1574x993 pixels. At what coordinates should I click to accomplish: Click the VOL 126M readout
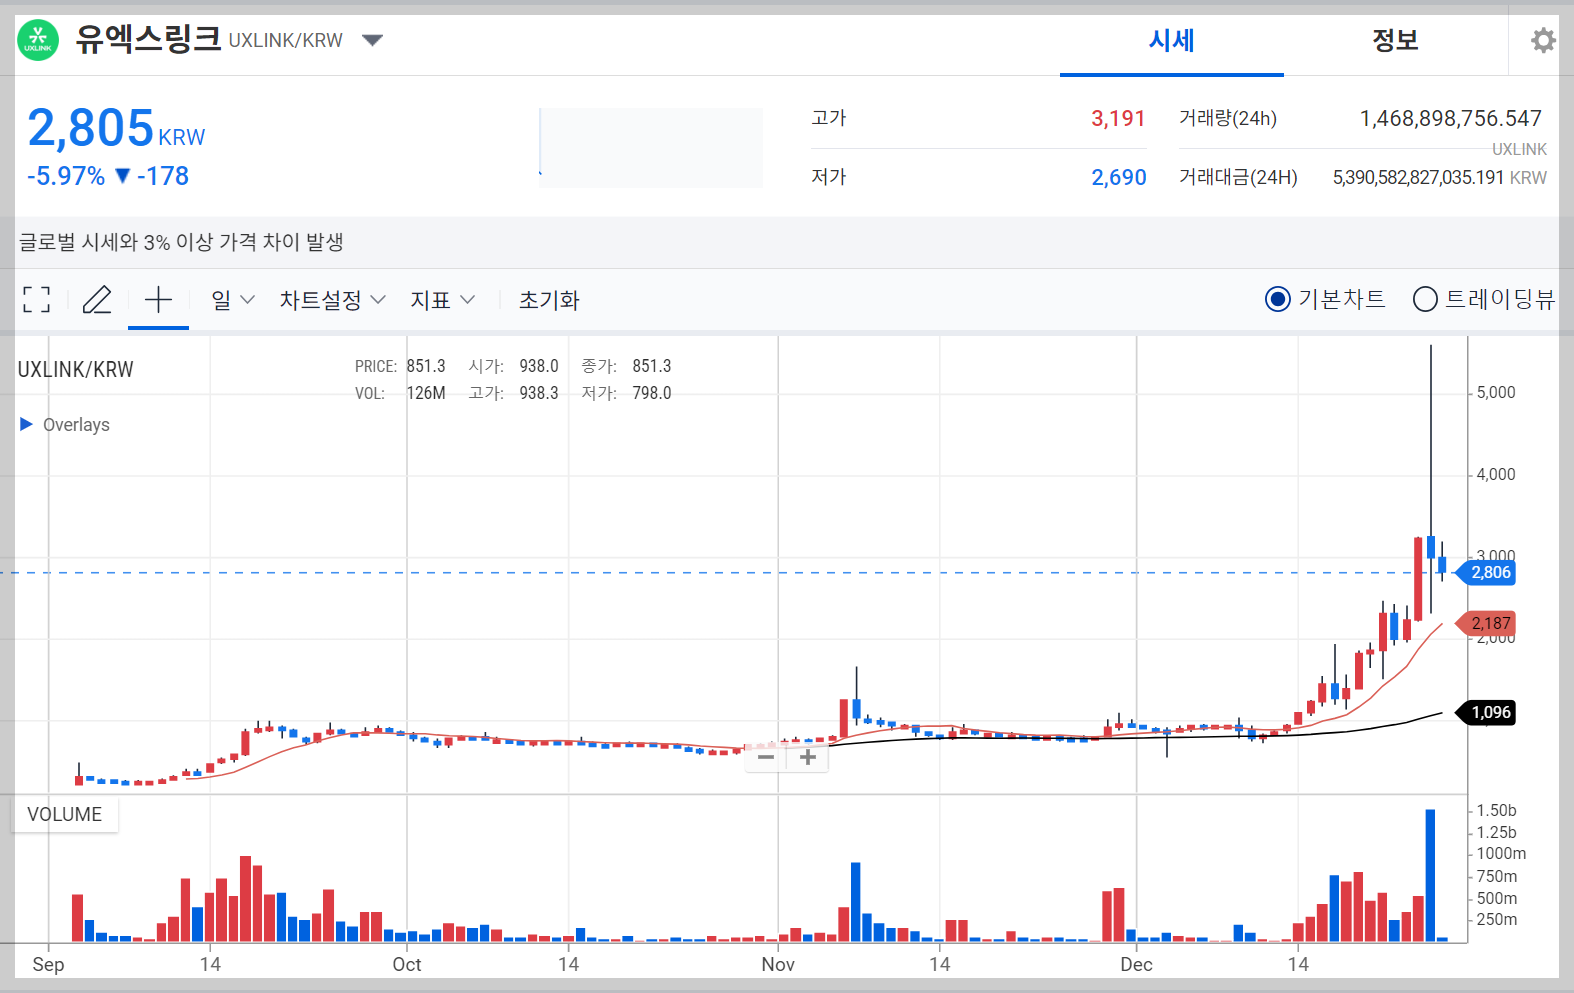click(400, 393)
